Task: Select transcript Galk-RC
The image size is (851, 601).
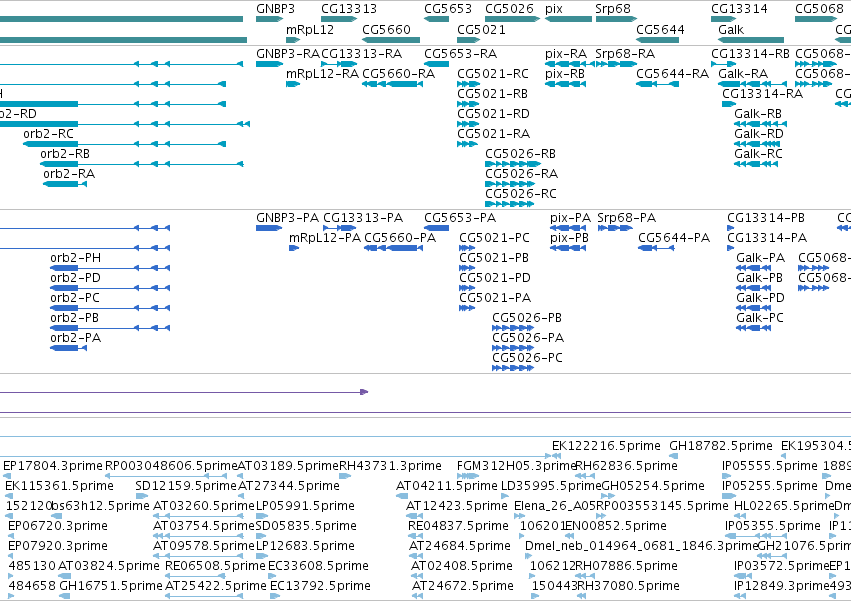Action: (758, 154)
